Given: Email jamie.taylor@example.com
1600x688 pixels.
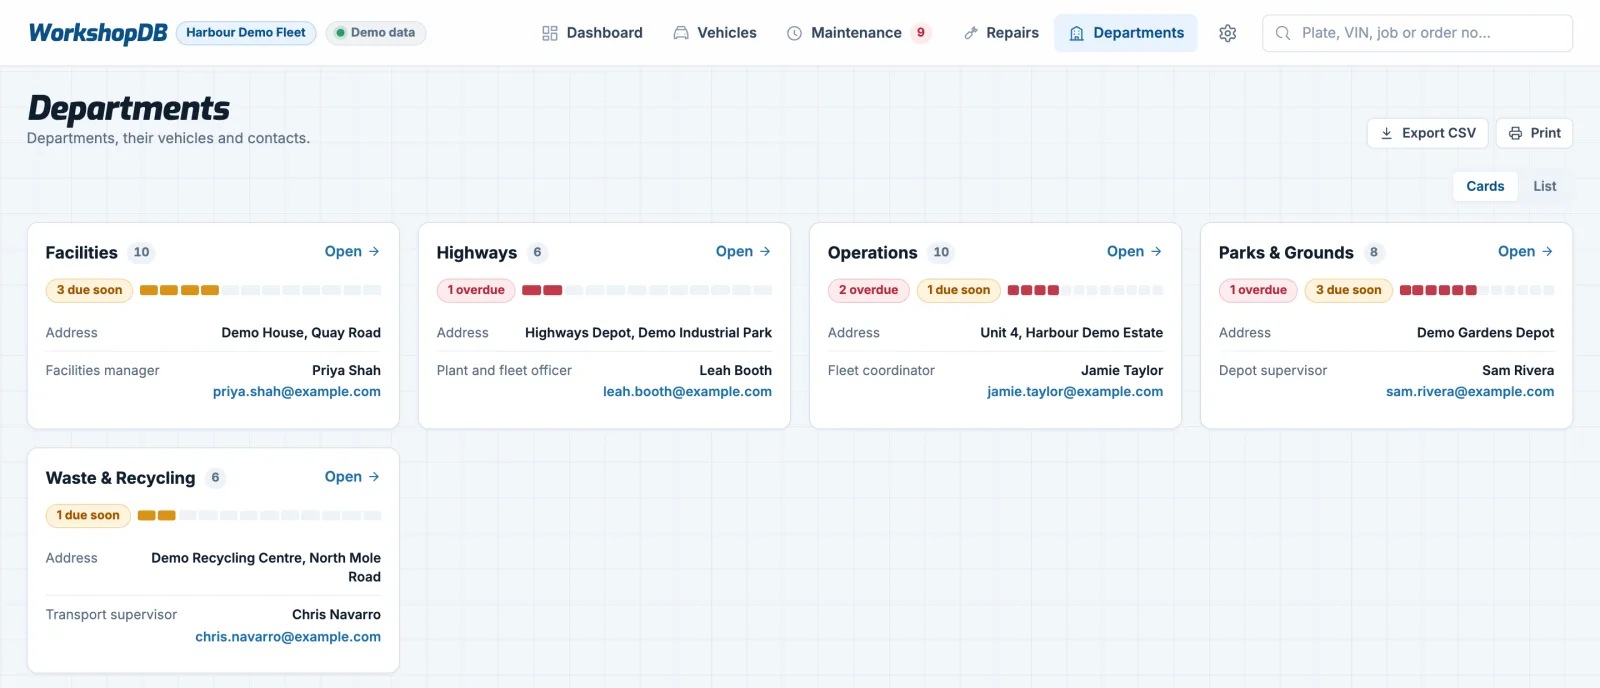Looking at the screenshot, I should (x=1075, y=392).
